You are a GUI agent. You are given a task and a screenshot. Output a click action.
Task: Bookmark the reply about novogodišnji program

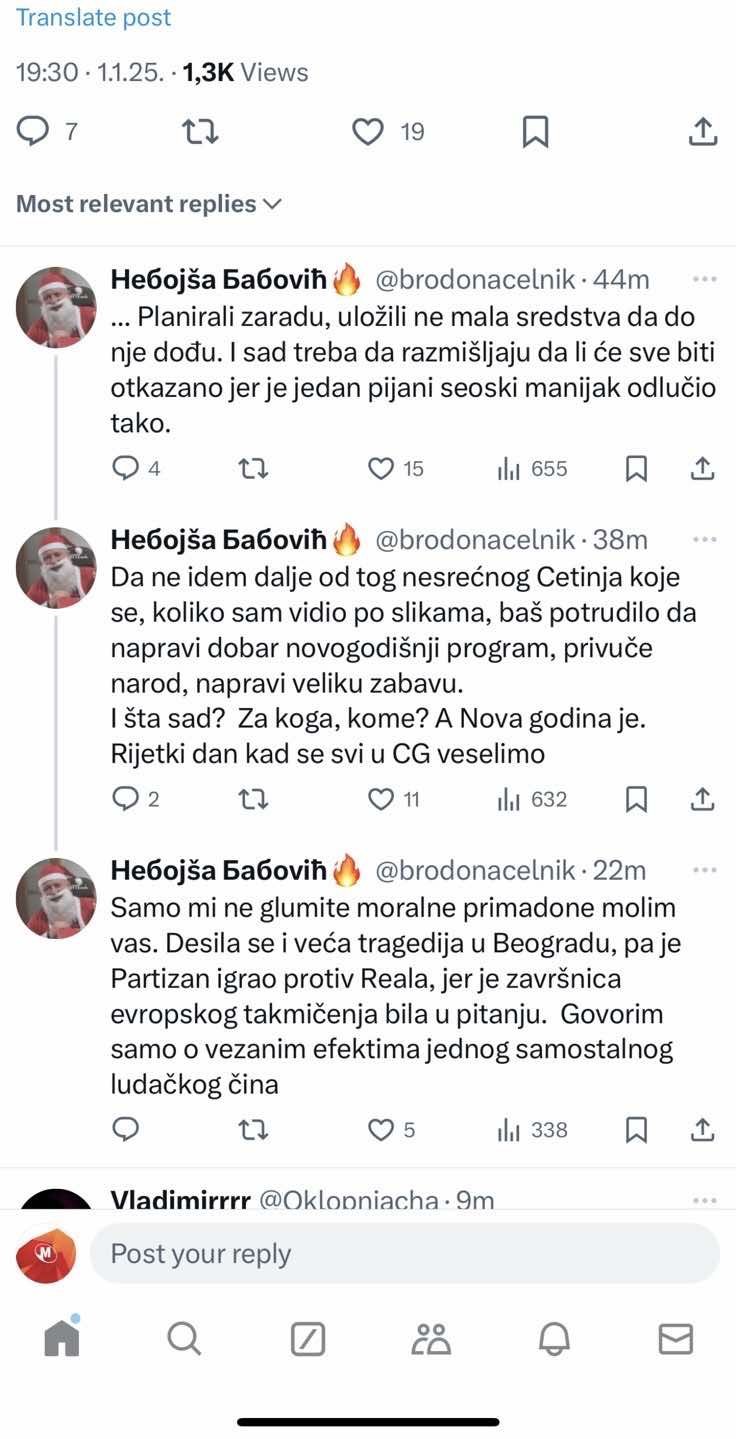pyautogui.click(x=636, y=798)
